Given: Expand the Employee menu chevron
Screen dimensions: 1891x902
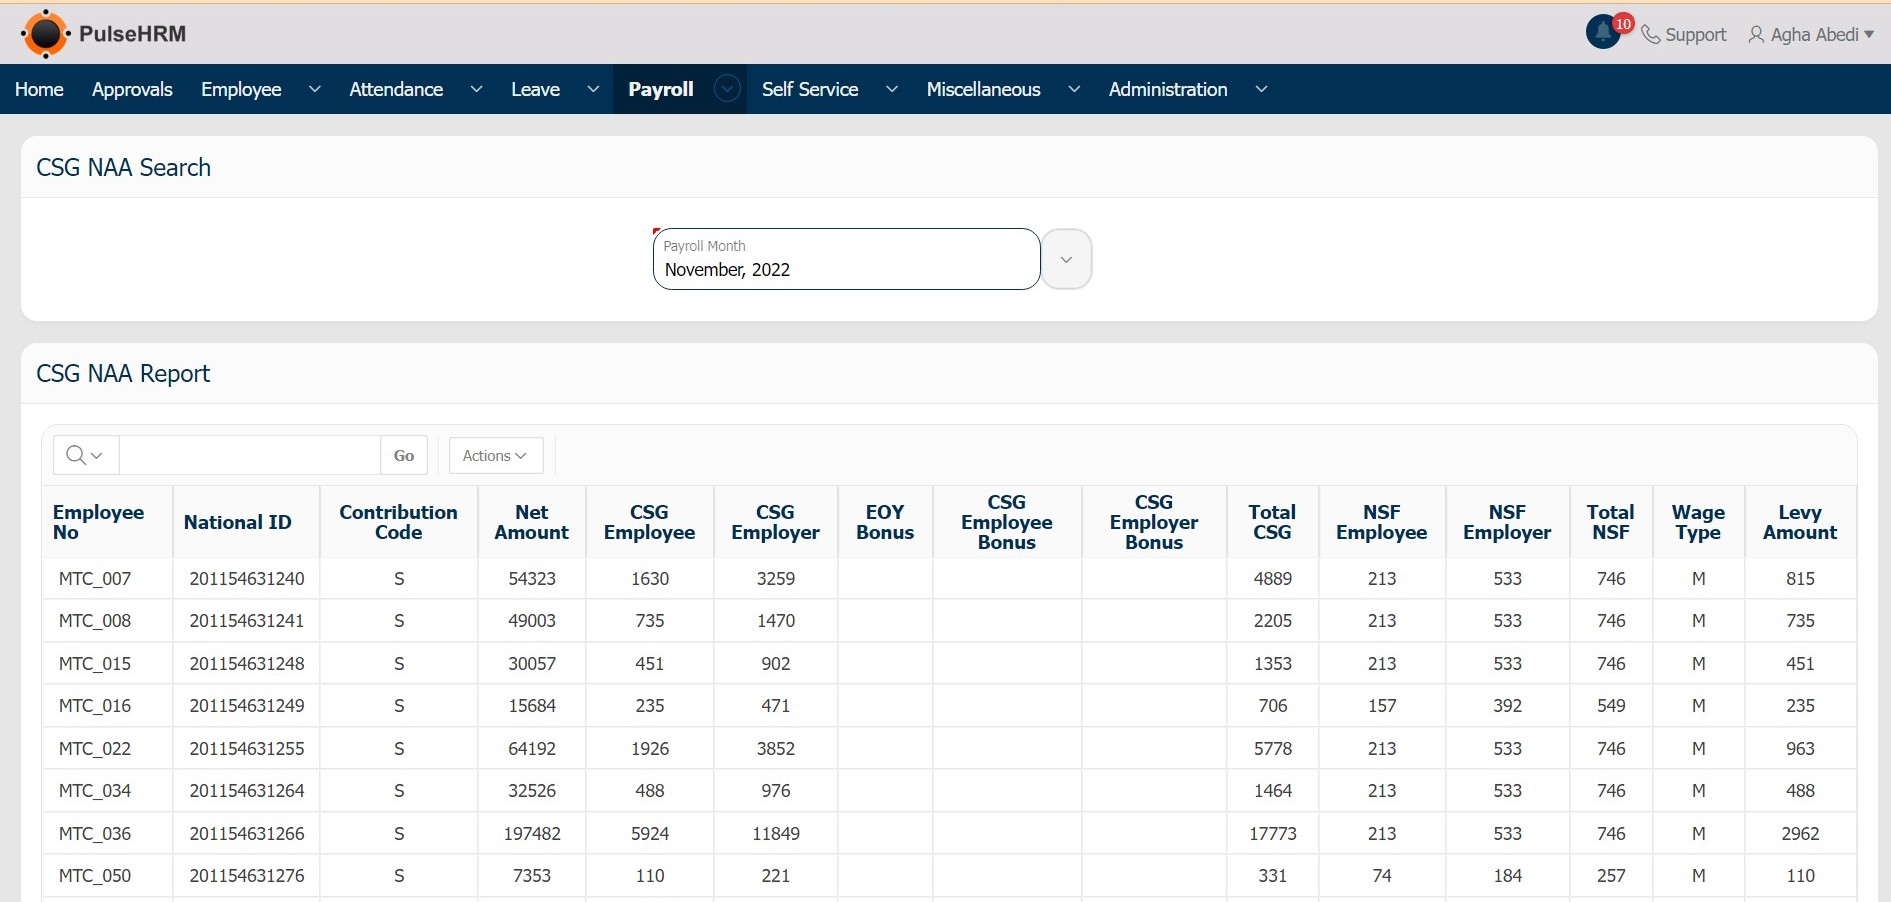Looking at the screenshot, I should (x=314, y=89).
